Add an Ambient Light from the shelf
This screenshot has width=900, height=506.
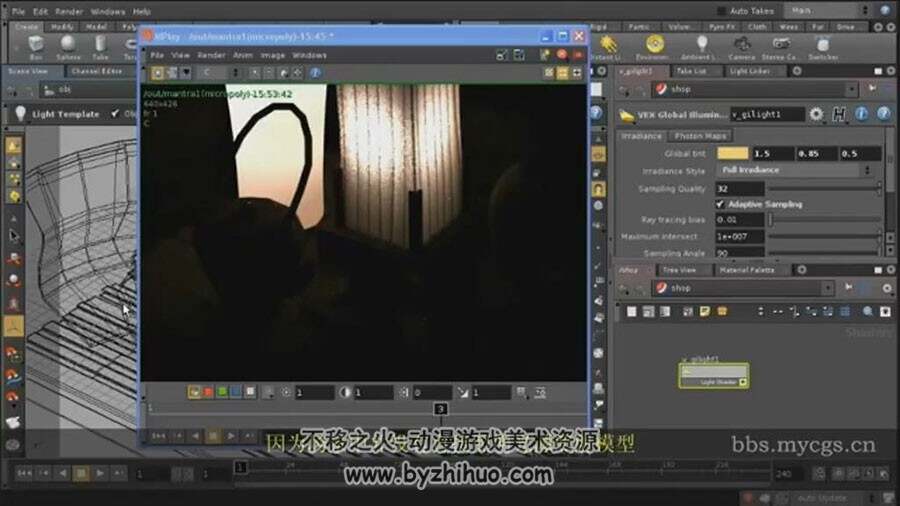click(x=700, y=47)
